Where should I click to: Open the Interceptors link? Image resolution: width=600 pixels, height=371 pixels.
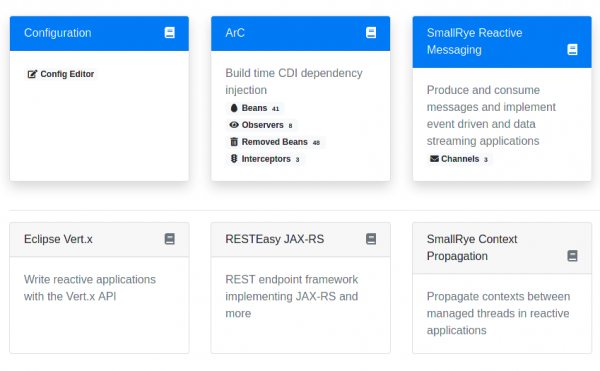[x=265, y=159]
